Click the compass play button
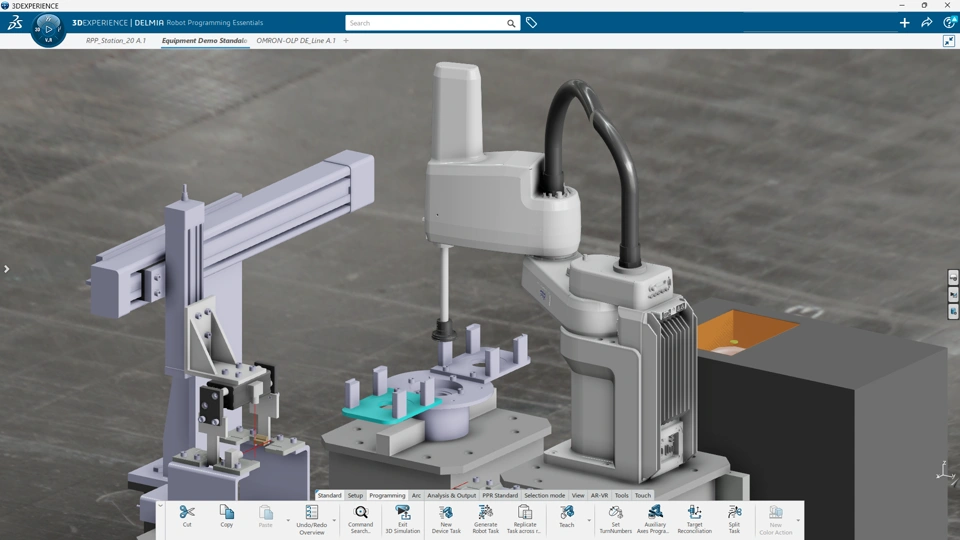Screen dimensions: 960x540 click(x=49, y=29)
